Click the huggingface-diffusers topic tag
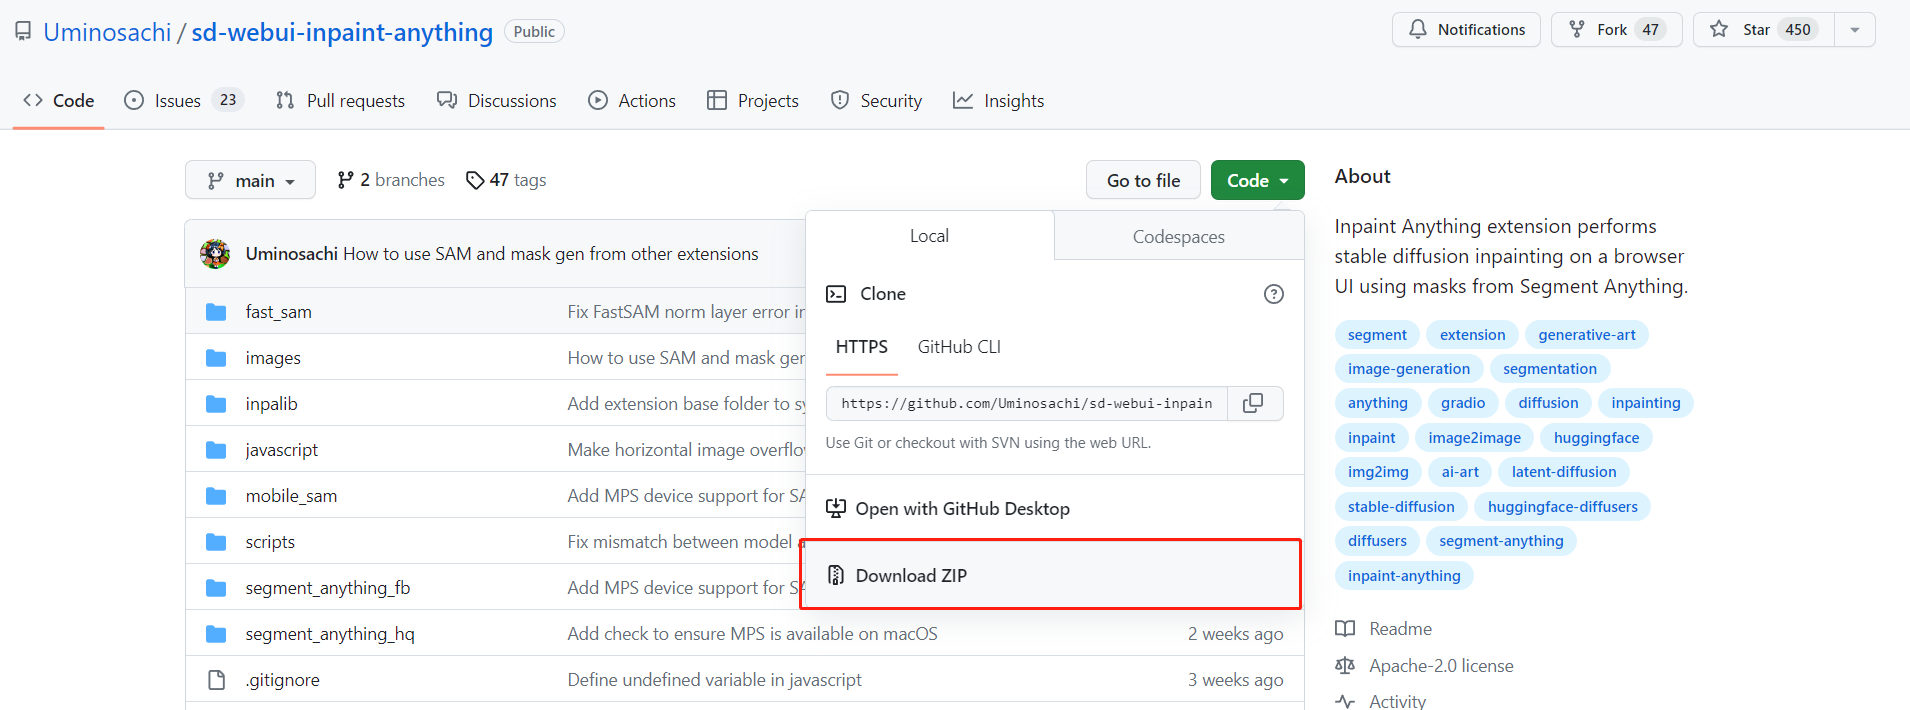1910x710 pixels. point(1563,507)
